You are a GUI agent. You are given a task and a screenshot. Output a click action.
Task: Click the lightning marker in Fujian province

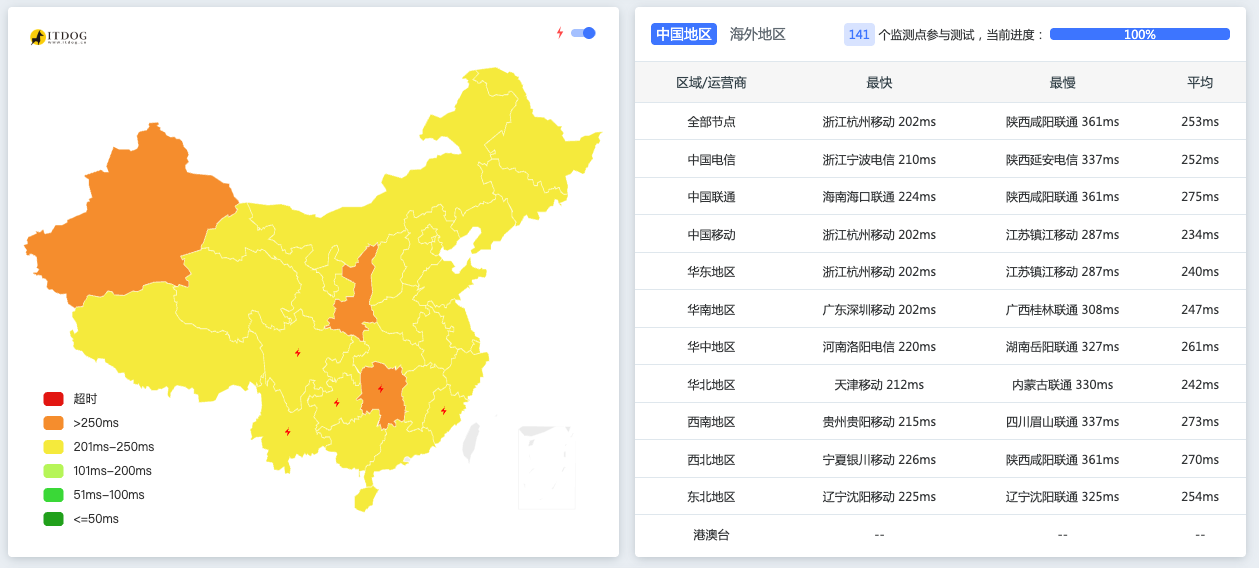tap(444, 411)
